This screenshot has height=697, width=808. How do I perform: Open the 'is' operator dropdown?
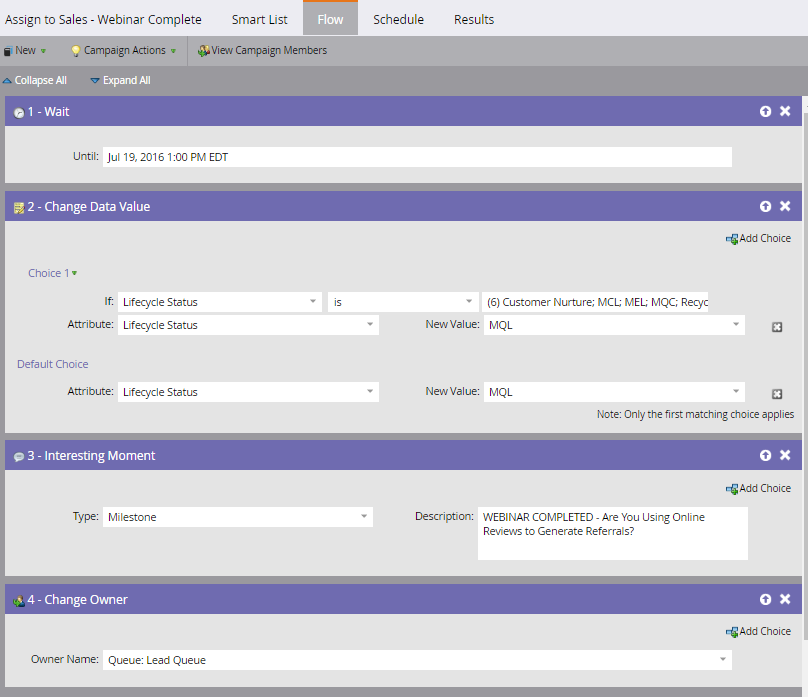click(x=402, y=302)
